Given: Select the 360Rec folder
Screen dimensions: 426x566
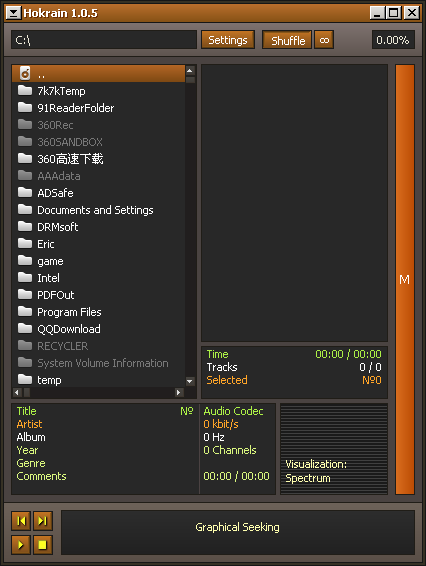Looking at the screenshot, I should 98,125.
